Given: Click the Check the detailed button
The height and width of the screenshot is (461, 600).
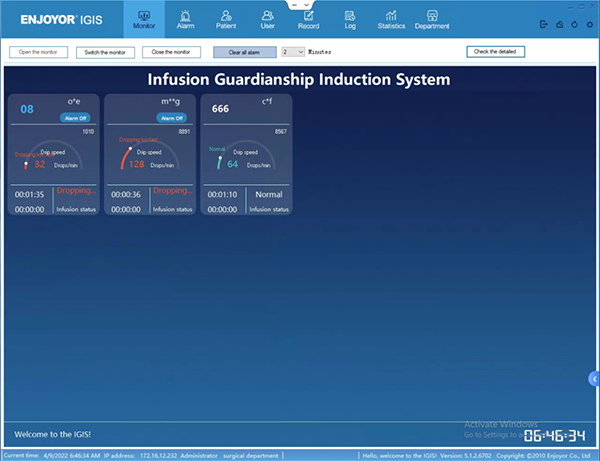Looking at the screenshot, I should point(495,51).
